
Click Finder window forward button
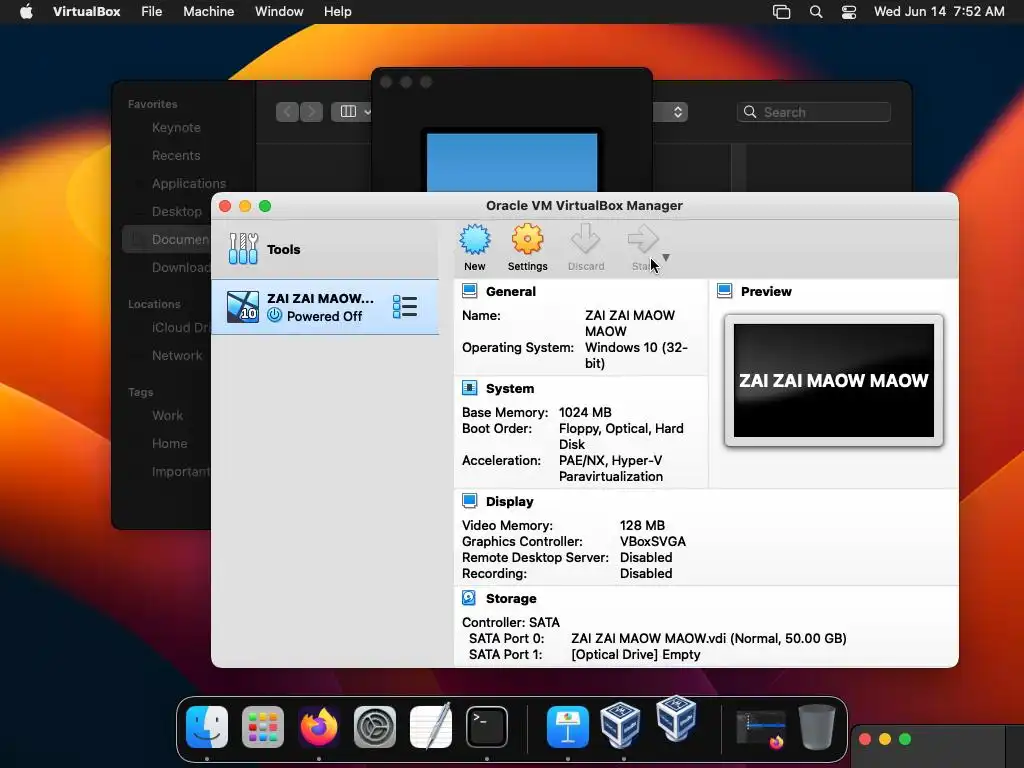tap(312, 112)
